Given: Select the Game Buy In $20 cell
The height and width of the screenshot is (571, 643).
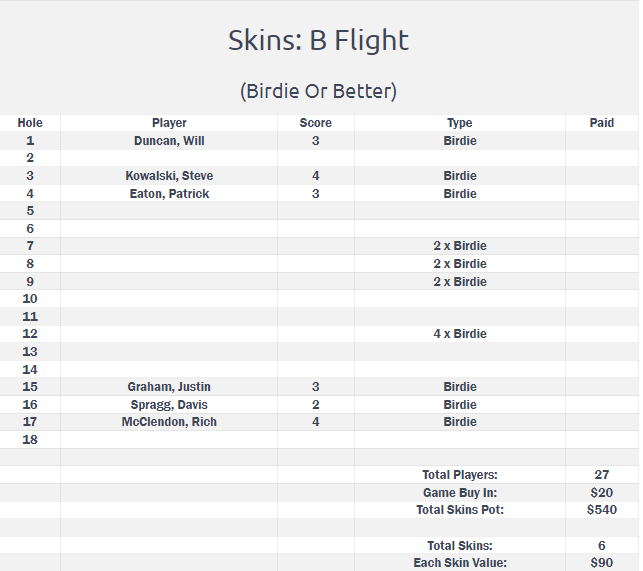Looking at the screenshot, I should click(x=602, y=492).
